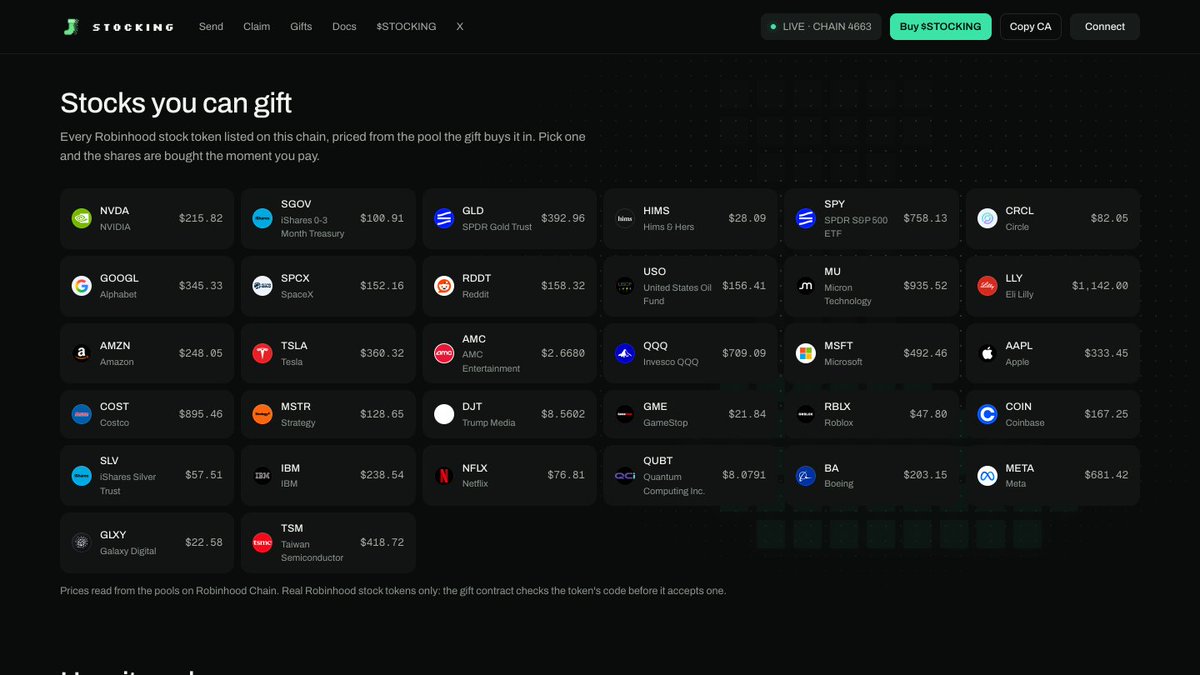Click the Circle CRCL logo icon
This screenshot has width=1200, height=675.
tap(987, 218)
